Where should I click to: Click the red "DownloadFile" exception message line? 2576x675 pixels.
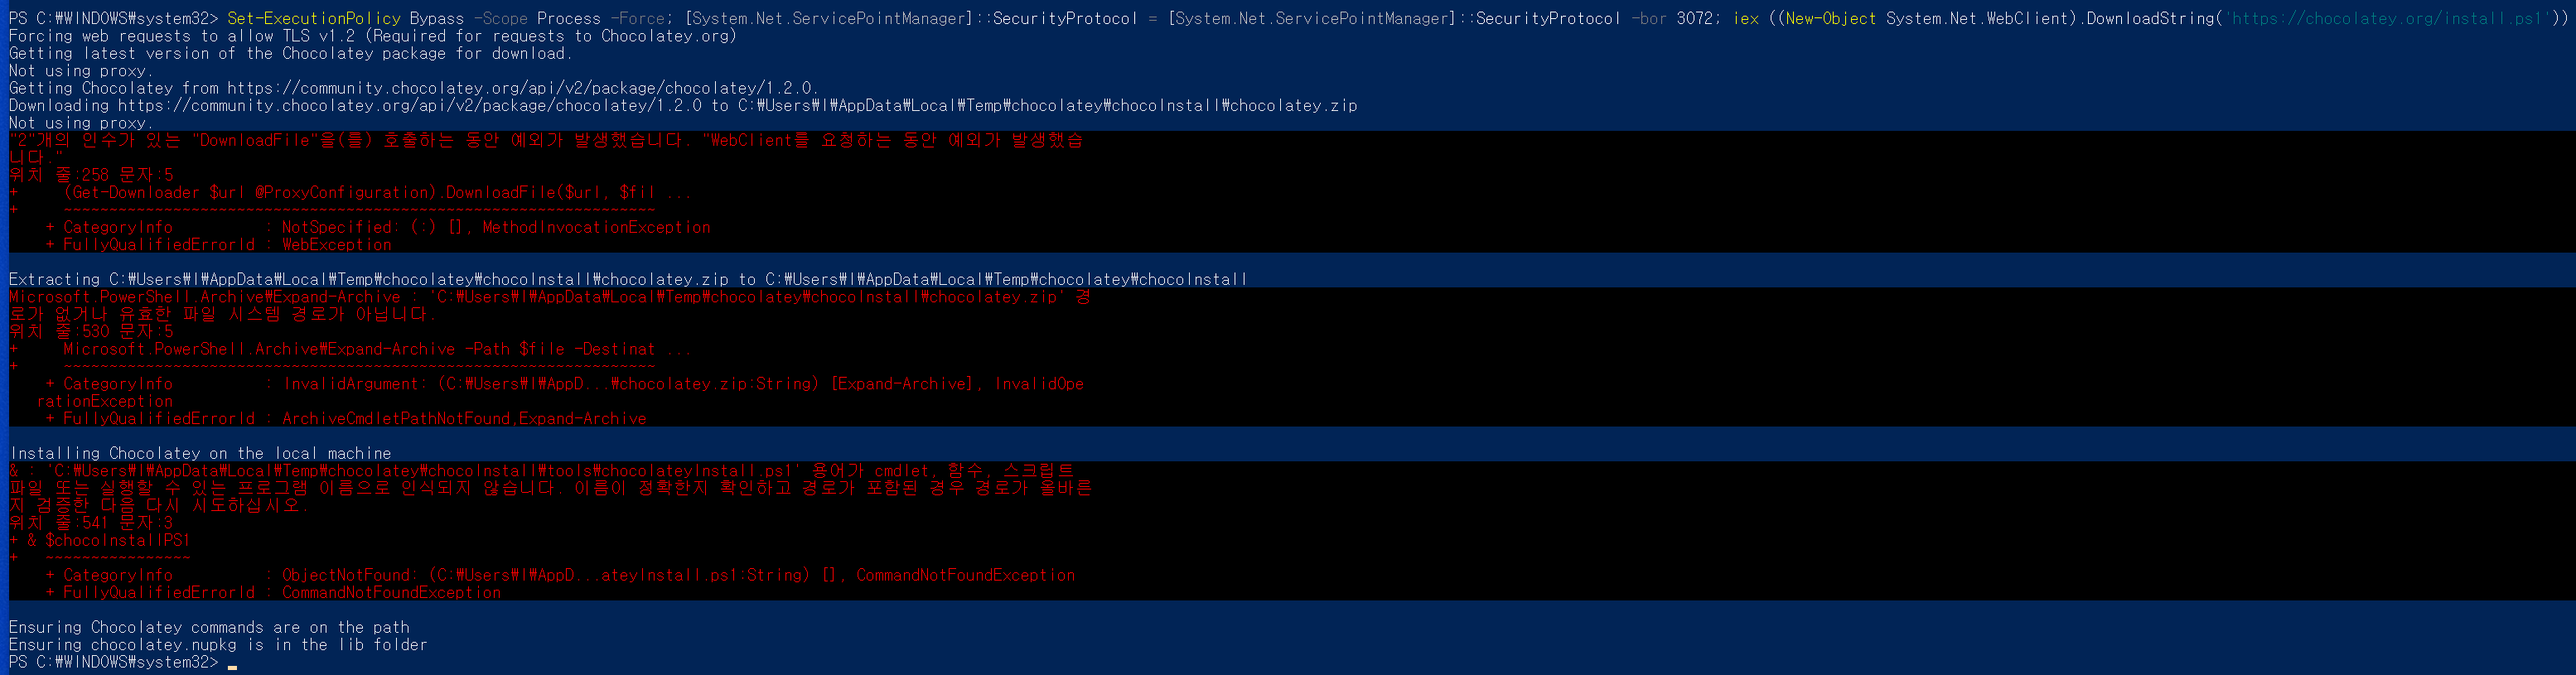546,140
